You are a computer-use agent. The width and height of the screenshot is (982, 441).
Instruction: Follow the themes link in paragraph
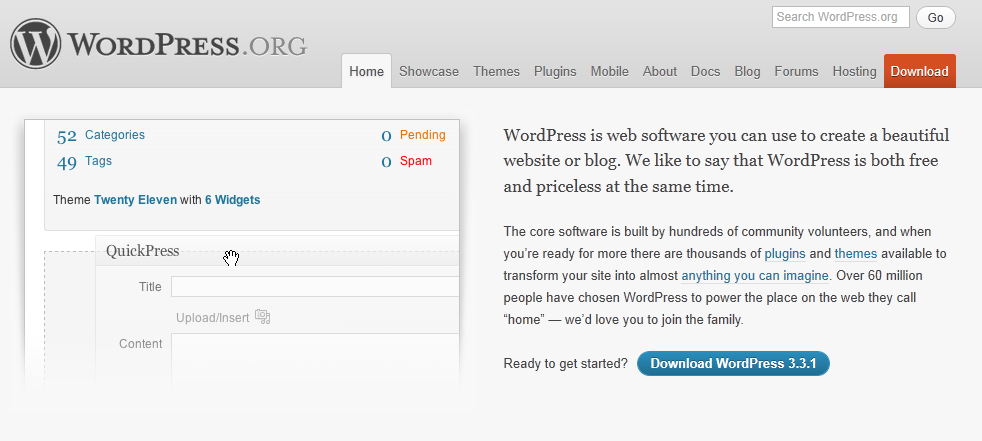[855, 254]
